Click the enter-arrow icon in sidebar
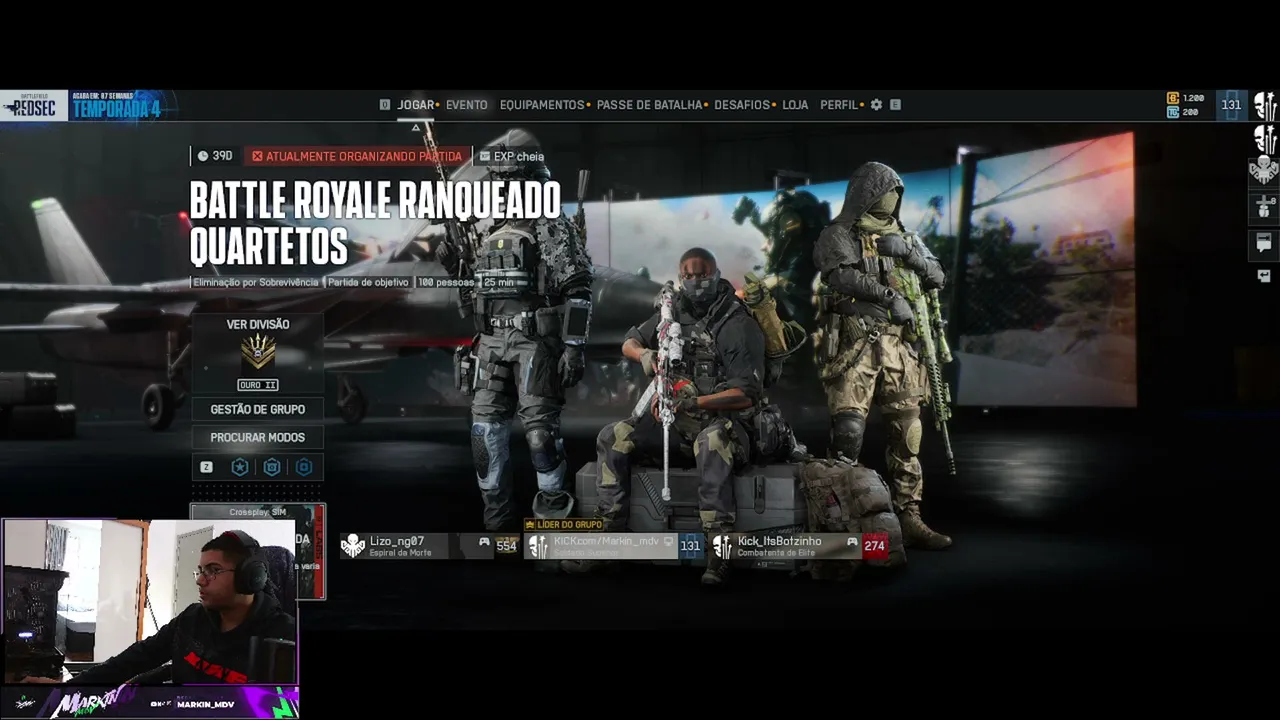 (x=1264, y=276)
